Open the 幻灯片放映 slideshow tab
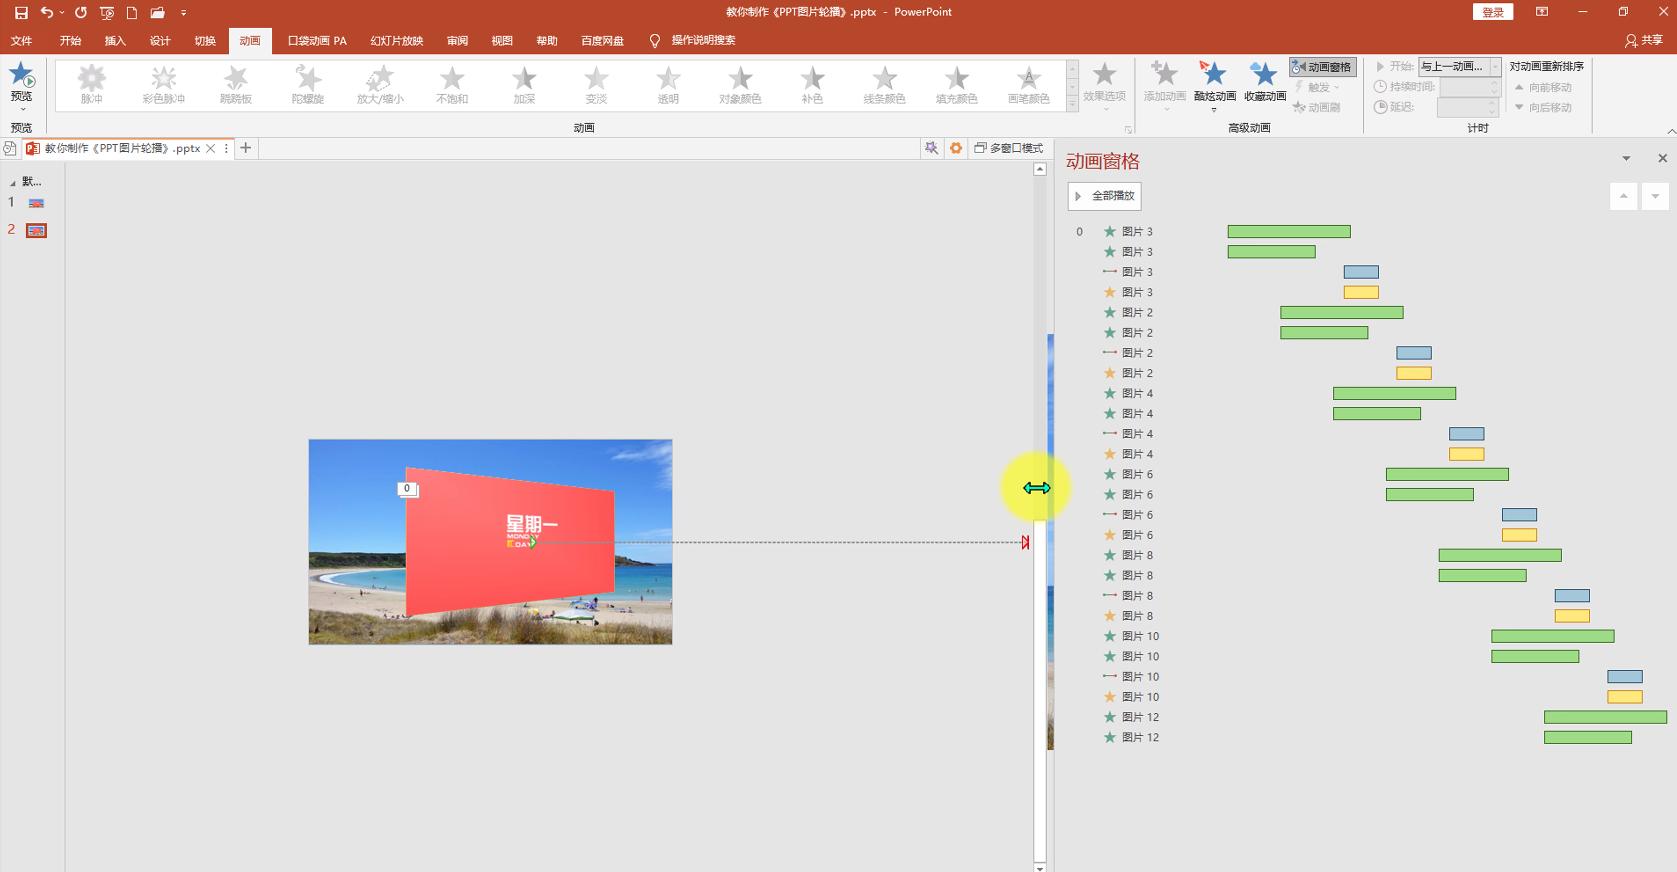1677x872 pixels. (396, 41)
